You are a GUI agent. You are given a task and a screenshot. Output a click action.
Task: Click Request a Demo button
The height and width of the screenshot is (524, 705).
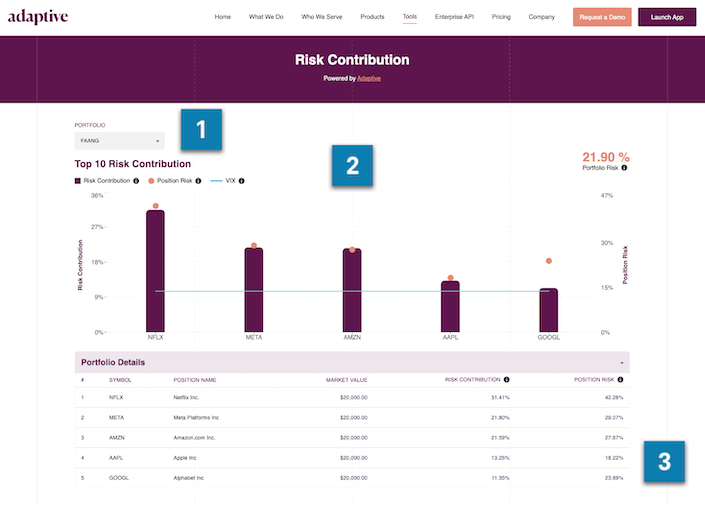point(602,17)
